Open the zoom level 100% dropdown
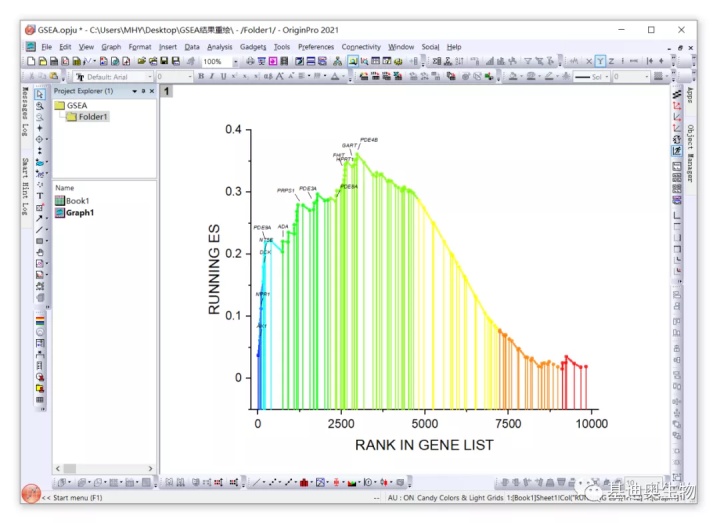 [236, 62]
